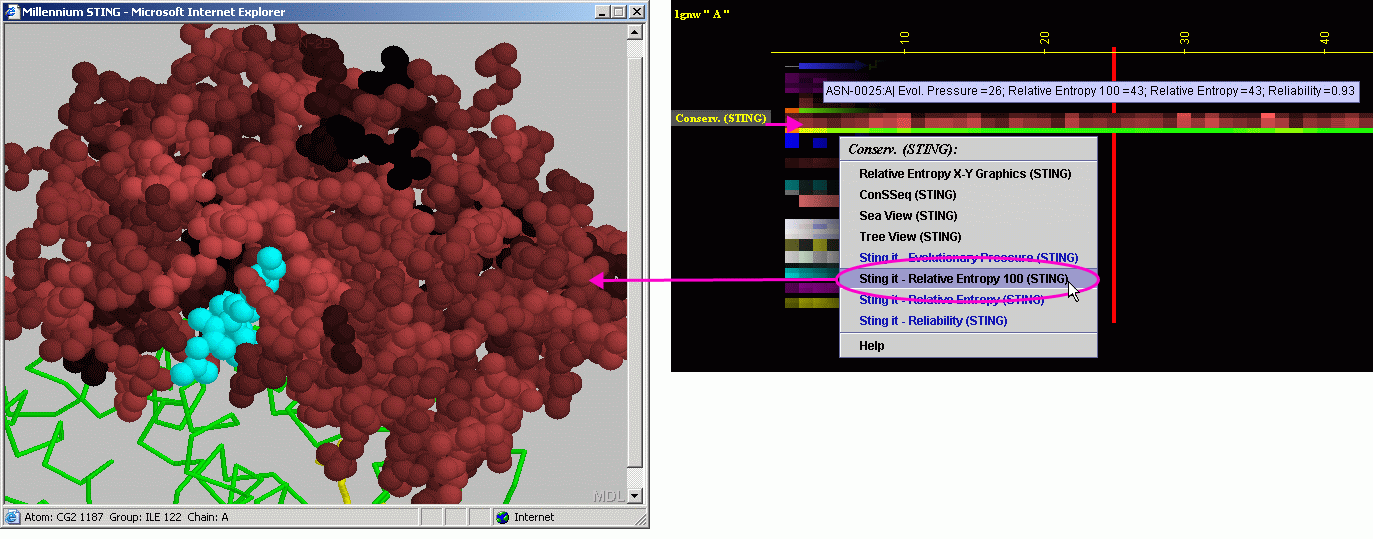Click the vertical scrollbar up arrow
1373x539 pixels.
tap(634, 31)
